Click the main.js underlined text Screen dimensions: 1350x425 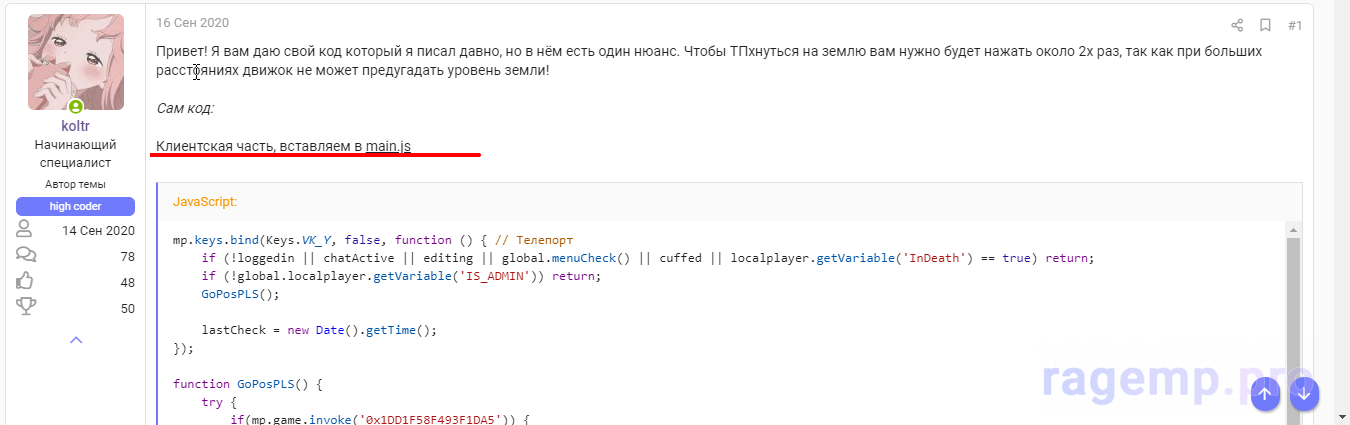click(388, 146)
